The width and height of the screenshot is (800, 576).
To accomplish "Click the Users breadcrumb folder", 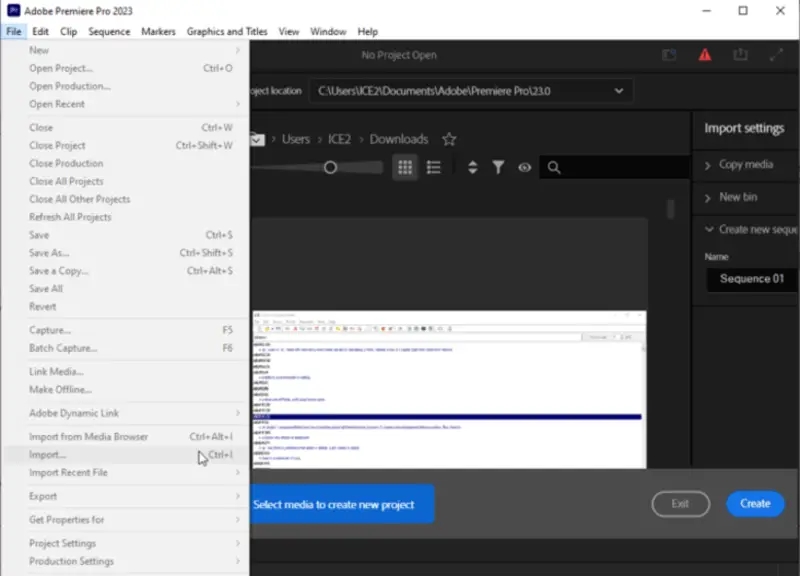I will 296,139.
